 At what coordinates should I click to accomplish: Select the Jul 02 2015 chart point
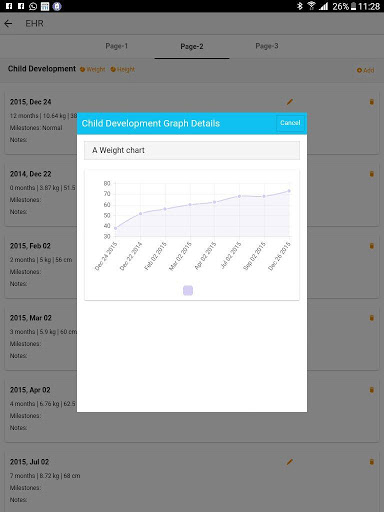239,196
